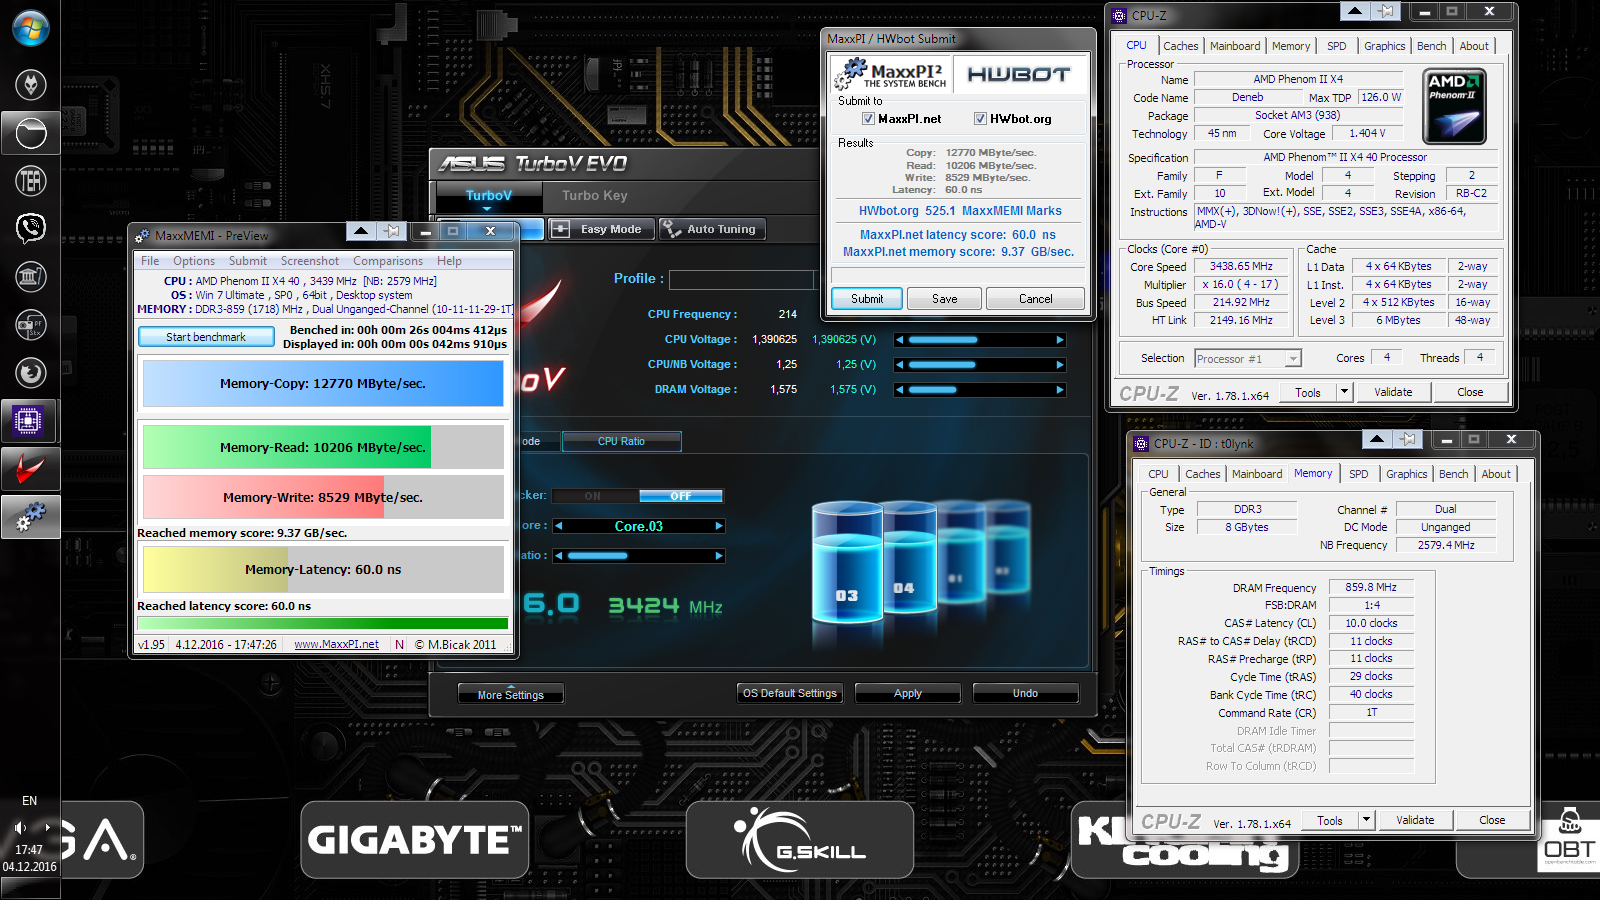Switch TurboV toggle to ON
Image resolution: width=1600 pixels, height=900 pixels.
pos(595,496)
